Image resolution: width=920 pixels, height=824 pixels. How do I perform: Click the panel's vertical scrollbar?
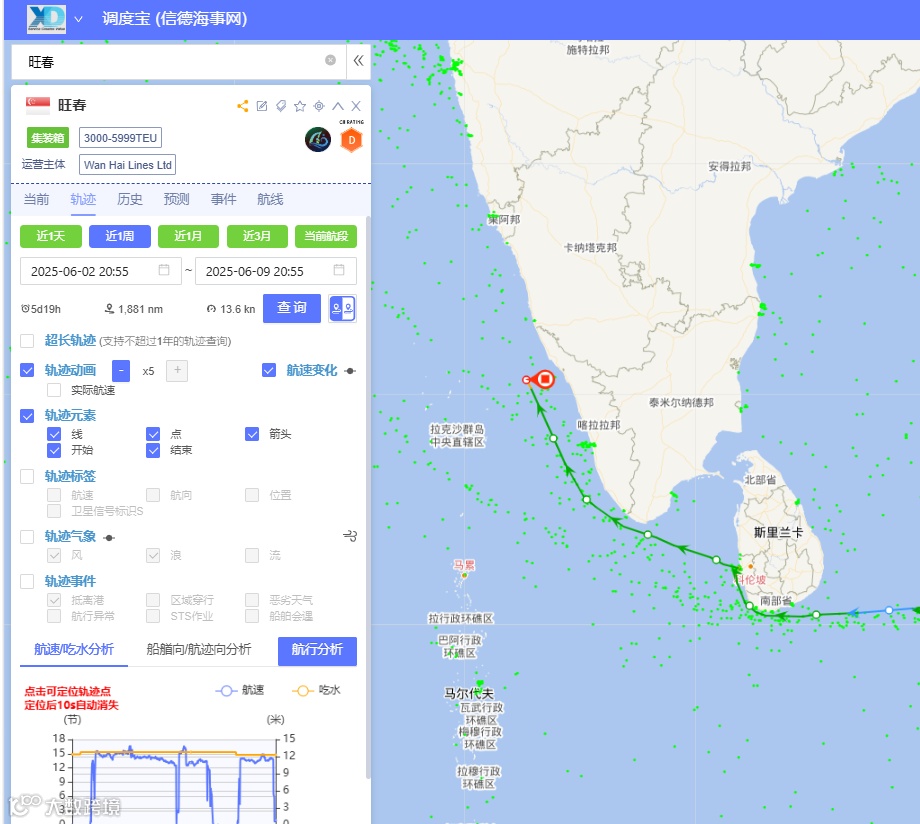[x=368, y=499]
